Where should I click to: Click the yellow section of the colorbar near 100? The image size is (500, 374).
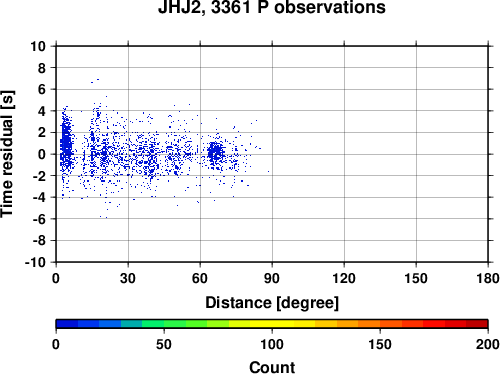click(x=272, y=324)
